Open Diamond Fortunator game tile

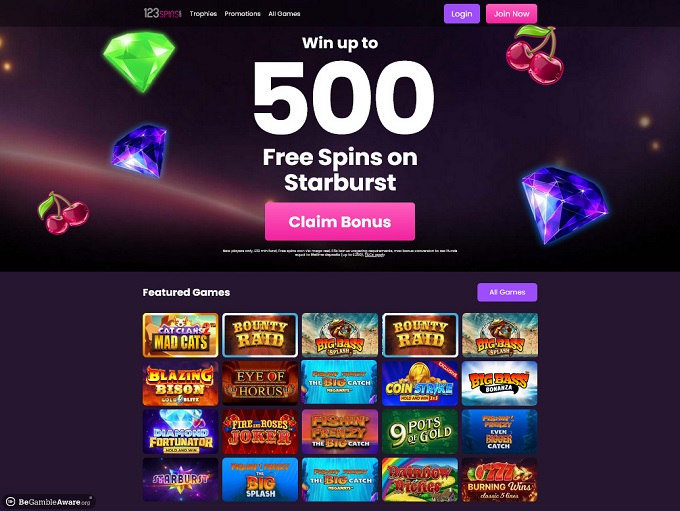180,432
